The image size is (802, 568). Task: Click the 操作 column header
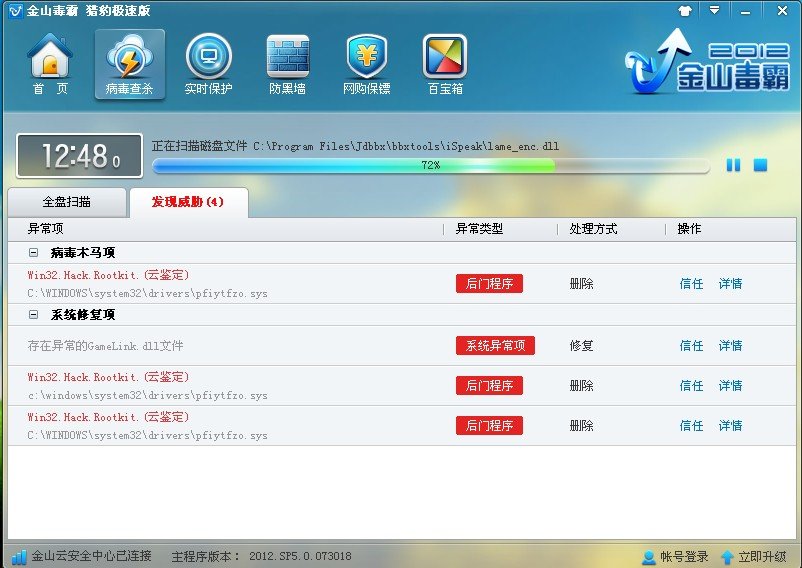click(689, 229)
